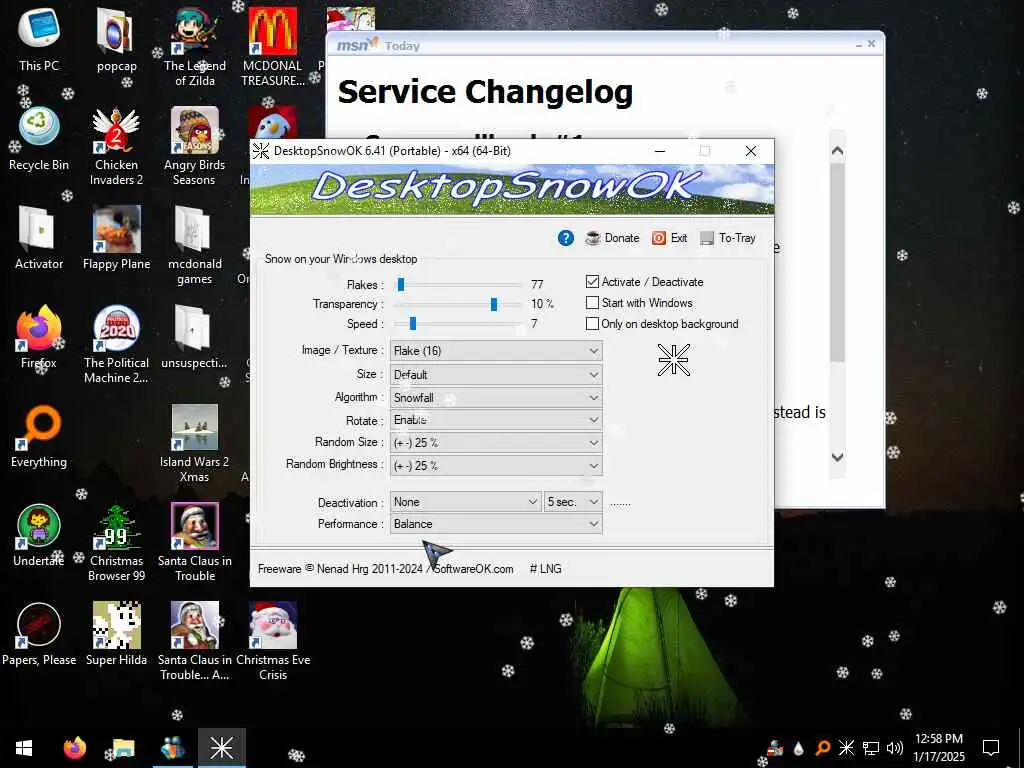Click the Donate coffee cup button
The height and width of the screenshot is (768, 1024).
(x=613, y=238)
